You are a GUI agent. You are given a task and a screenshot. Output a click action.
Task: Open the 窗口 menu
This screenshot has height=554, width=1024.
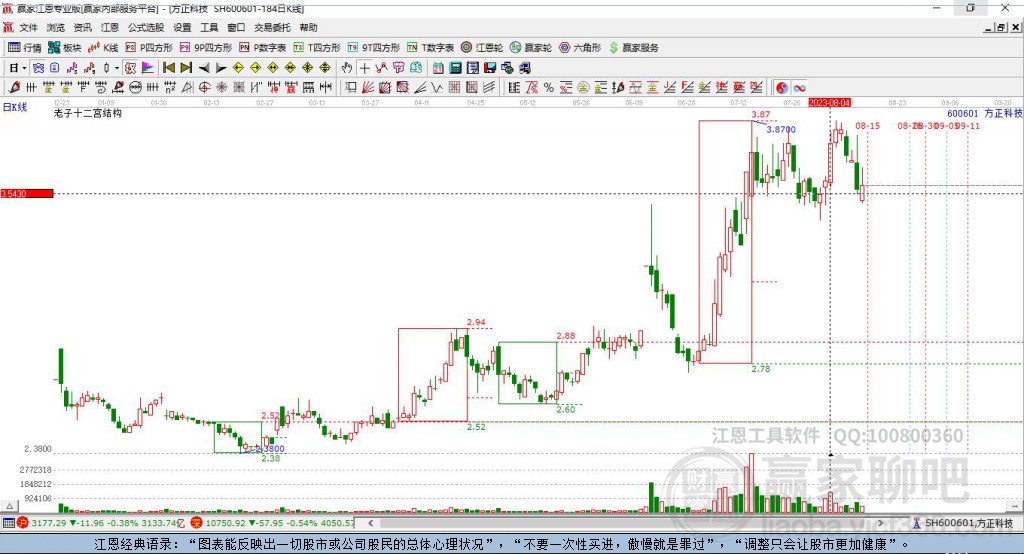[236, 27]
